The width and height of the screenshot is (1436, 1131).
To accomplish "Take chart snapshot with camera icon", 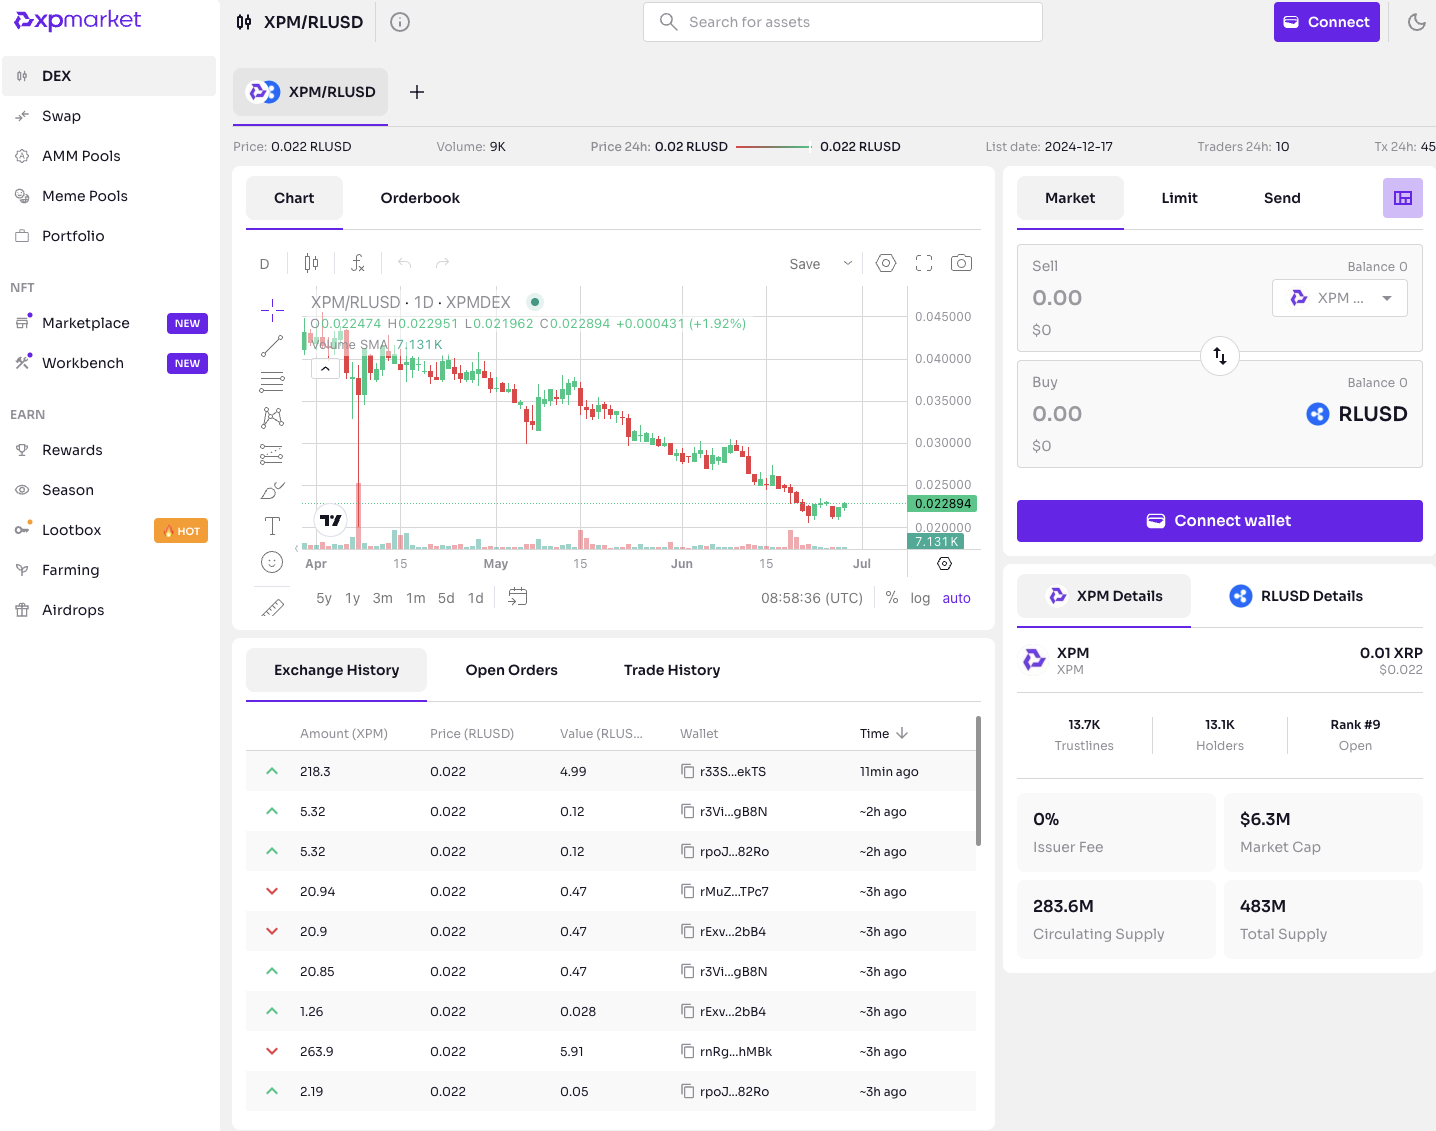I will pyautogui.click(x=961, y=263).
